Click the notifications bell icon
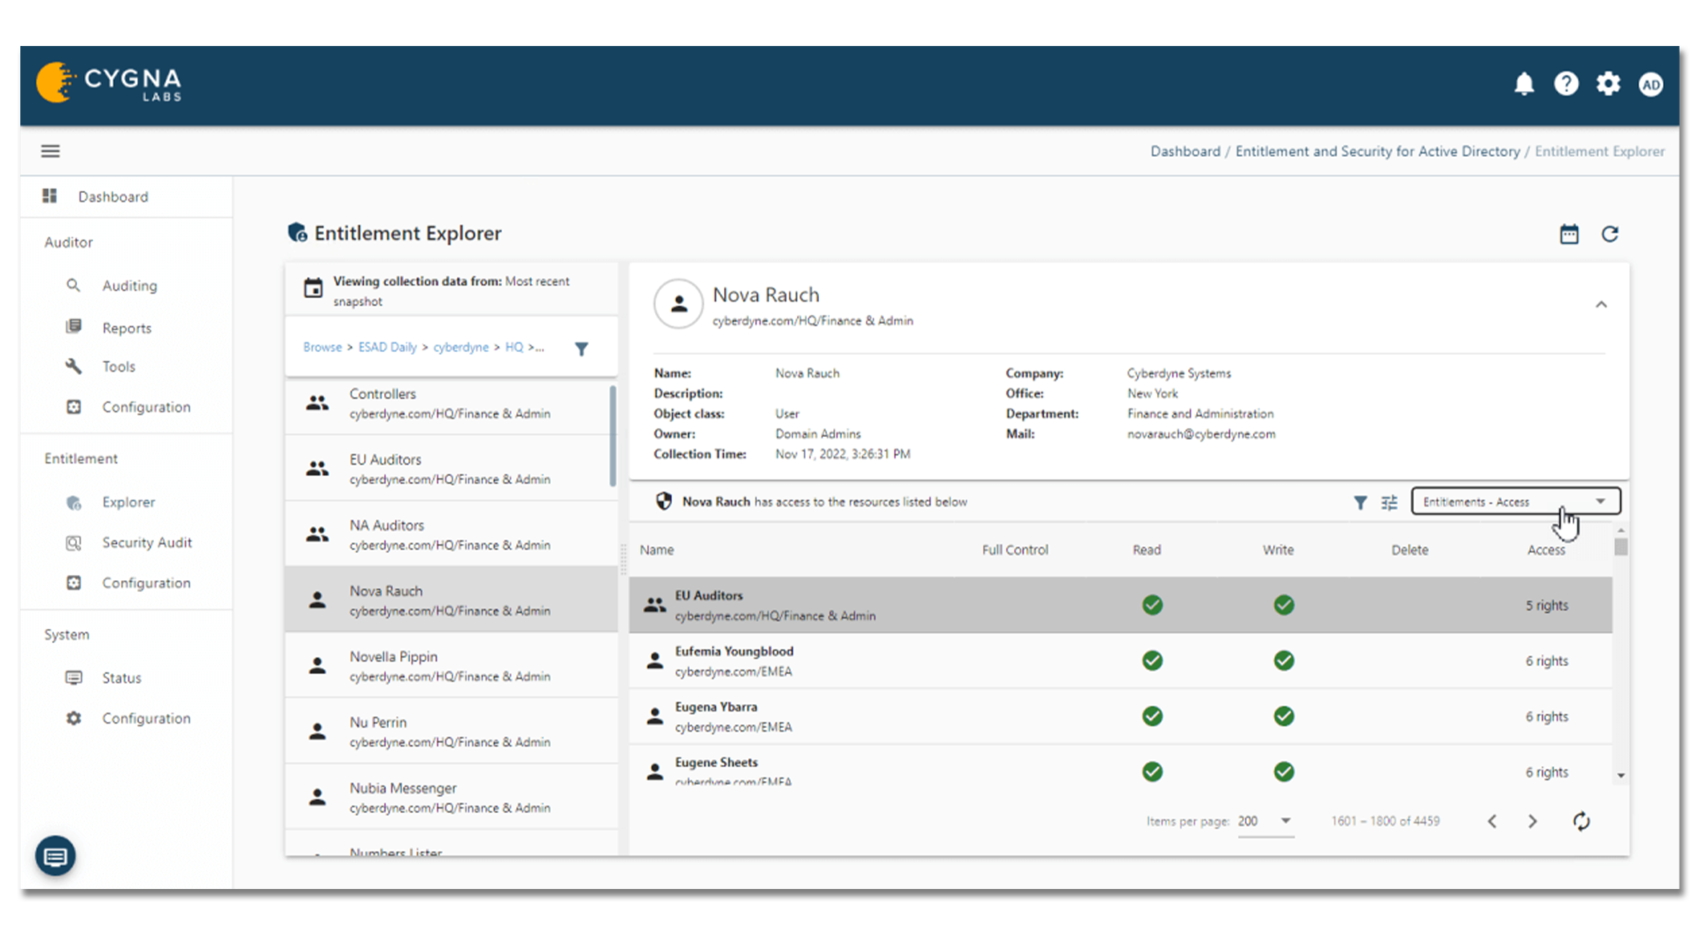The height and width of the screenshot is (935, 1700). point(1523,84)
